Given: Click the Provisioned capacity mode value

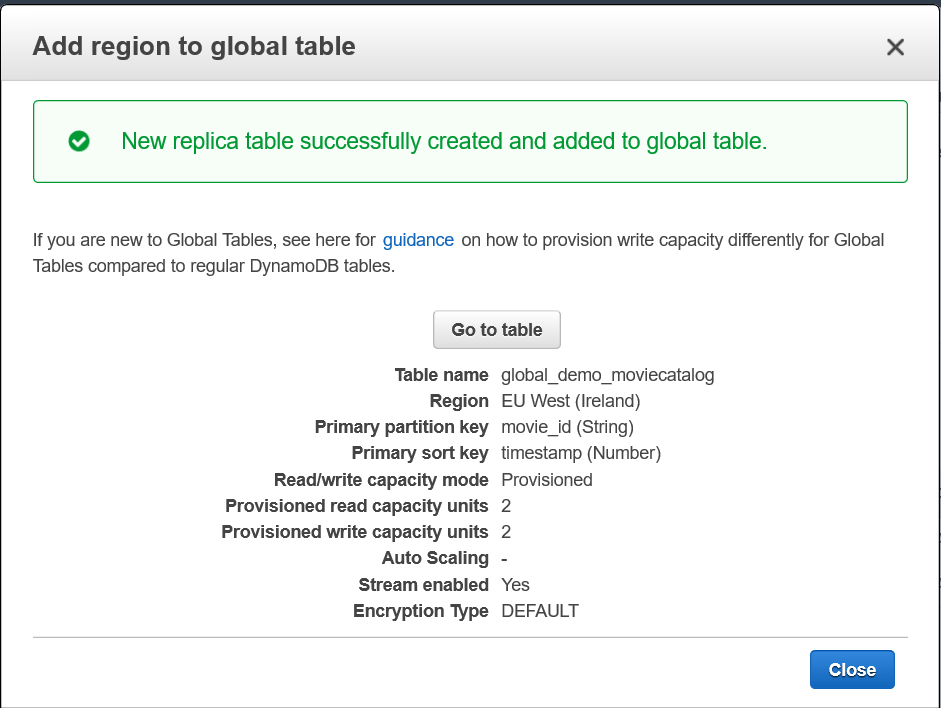Looking at the screenshot, I should [x=546, y=480].
